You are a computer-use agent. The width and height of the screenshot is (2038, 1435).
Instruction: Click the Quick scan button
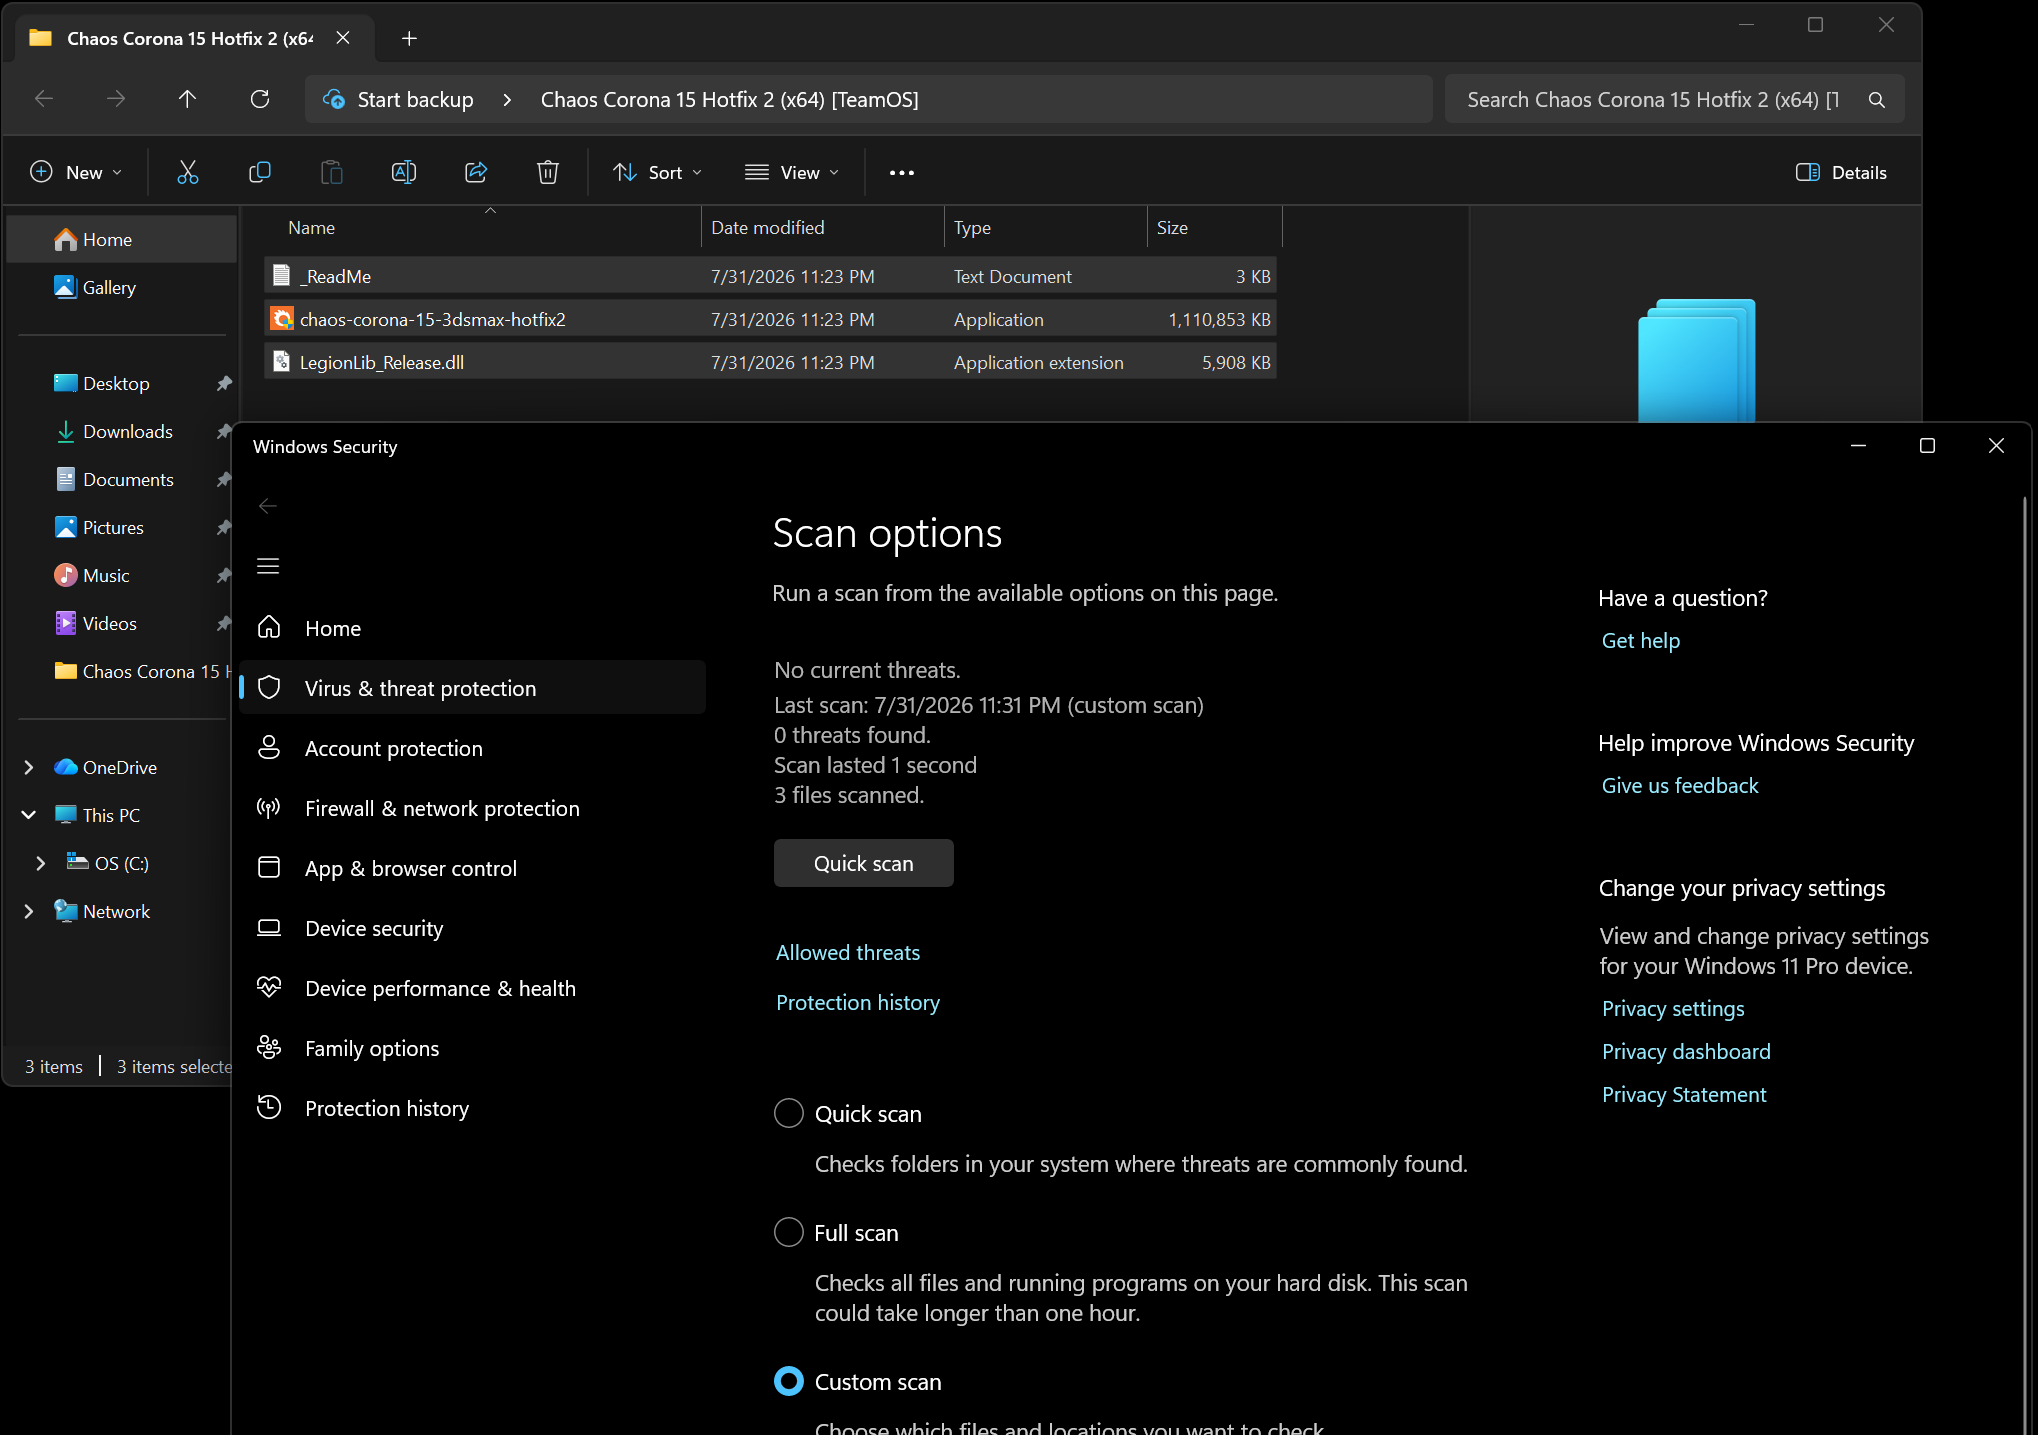(x=863, y=863)
